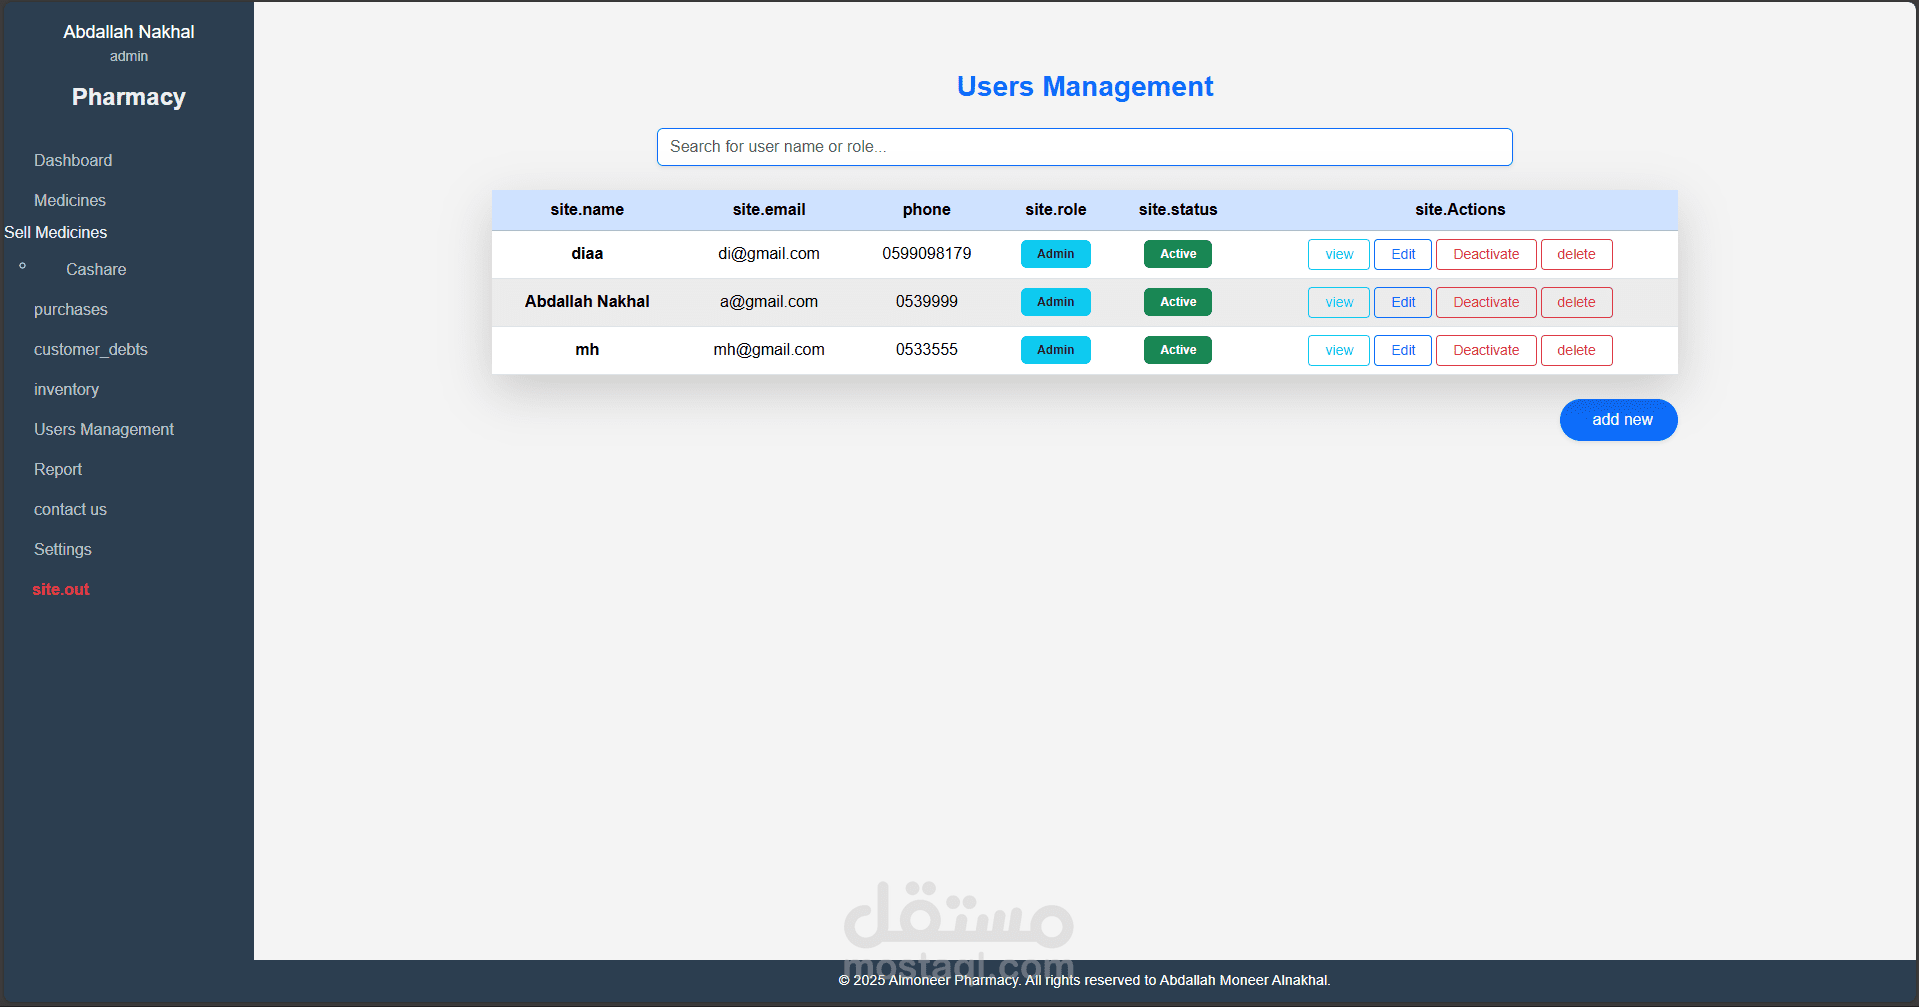Image resolution: width=1919 pixels, height=1007 pixels.
Task: Click the footer copyright text
Action: point(1085,980)
